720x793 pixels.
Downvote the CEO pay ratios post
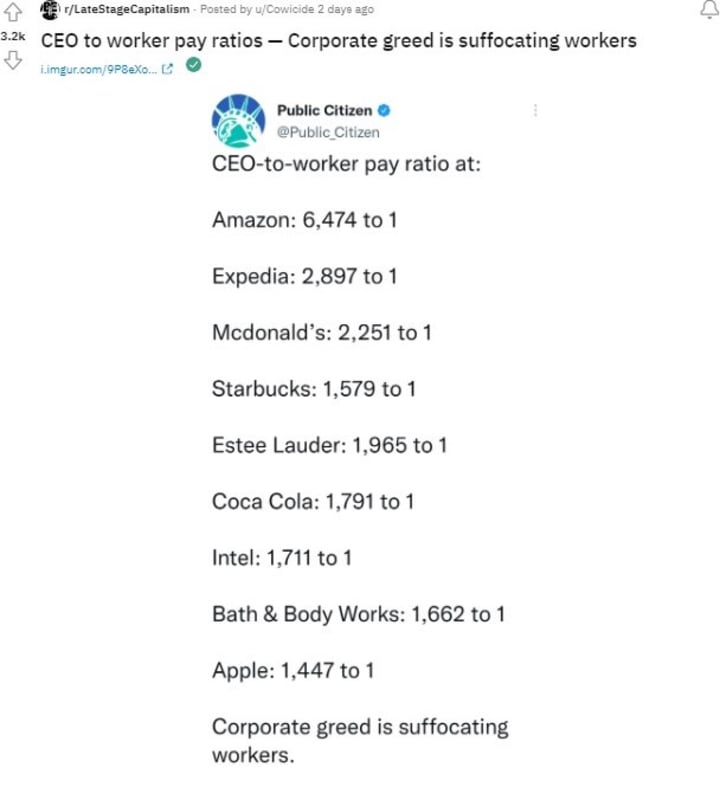click(x=13, y=60)
